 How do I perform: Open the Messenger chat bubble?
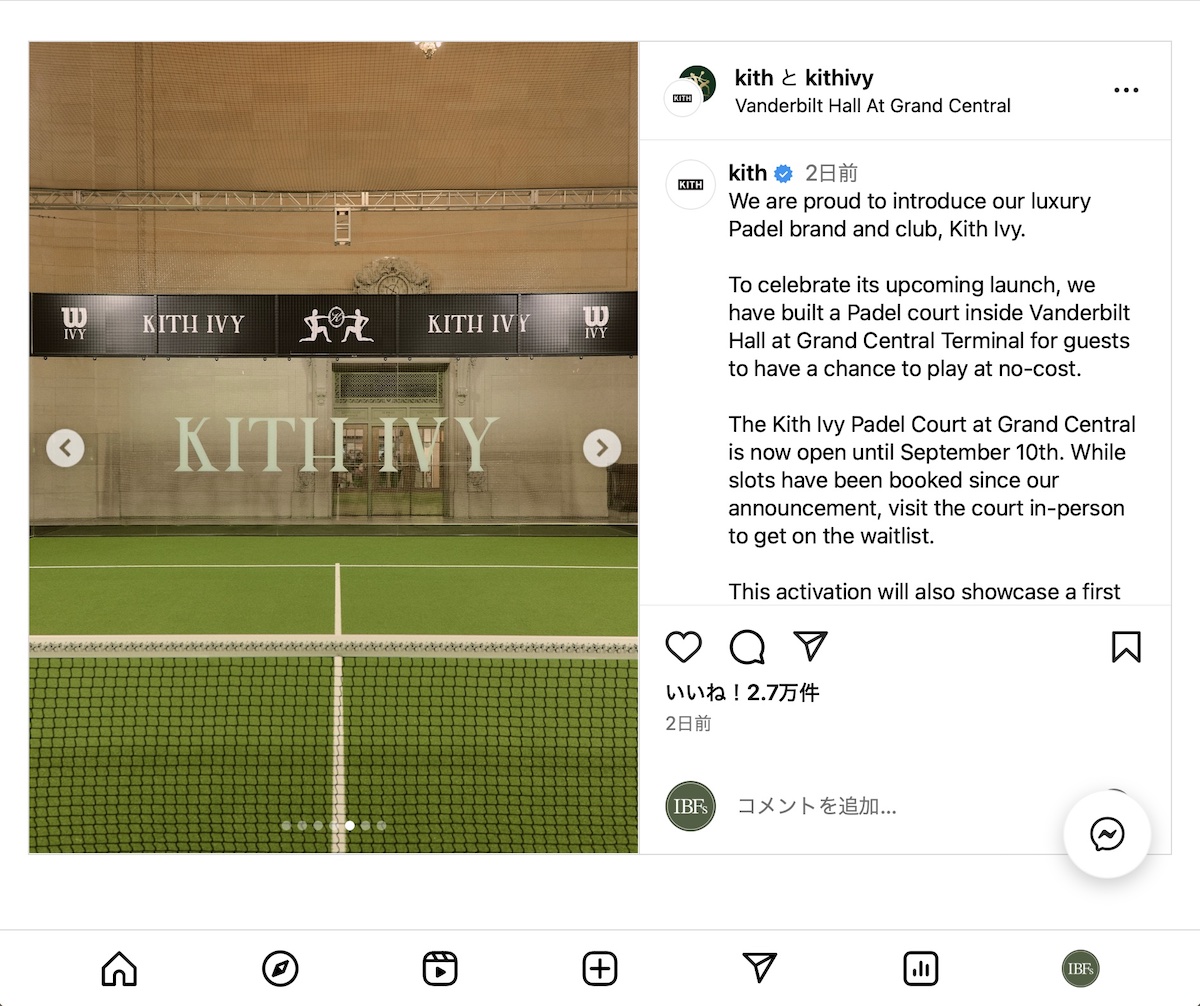[1108, 834]
